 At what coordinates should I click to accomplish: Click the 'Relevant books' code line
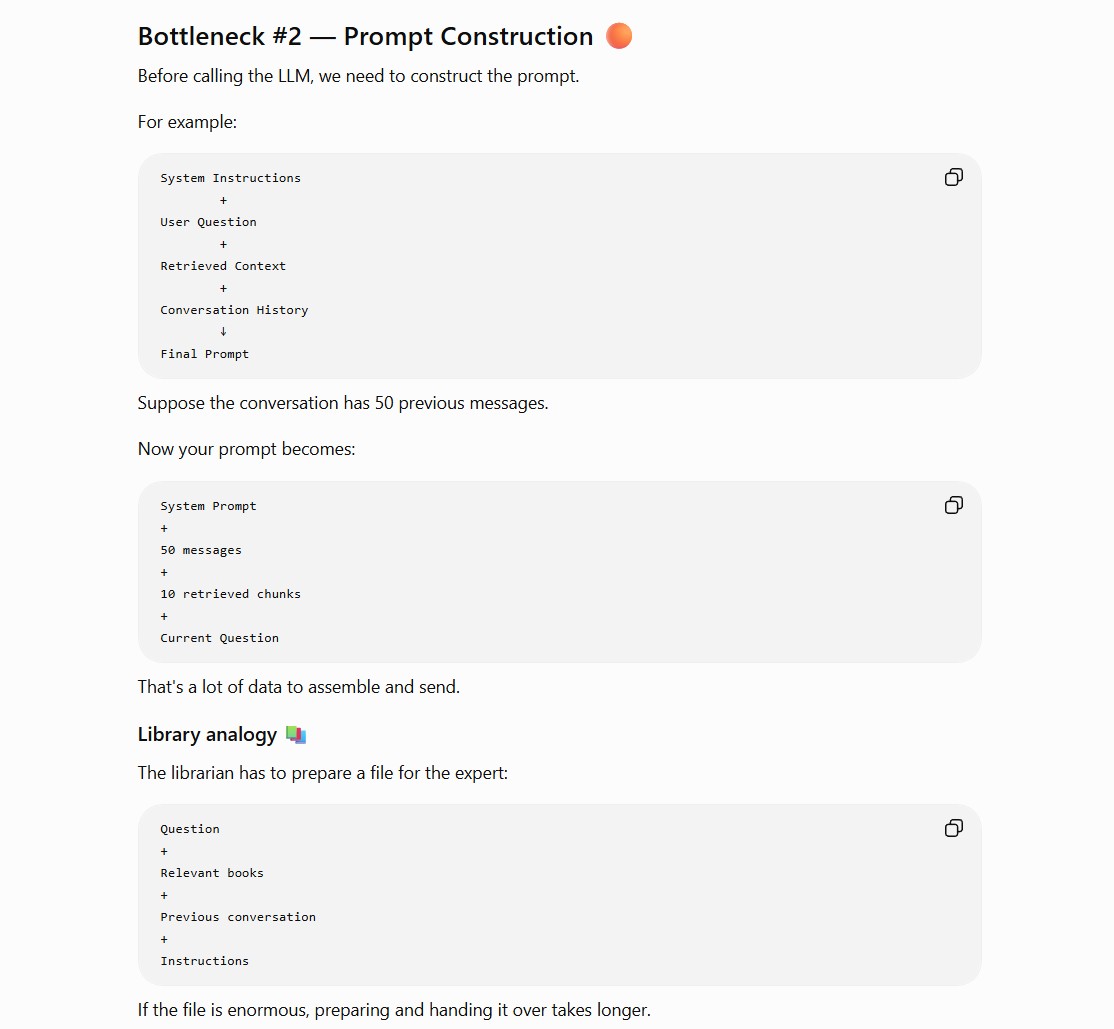tap(212, 873)
